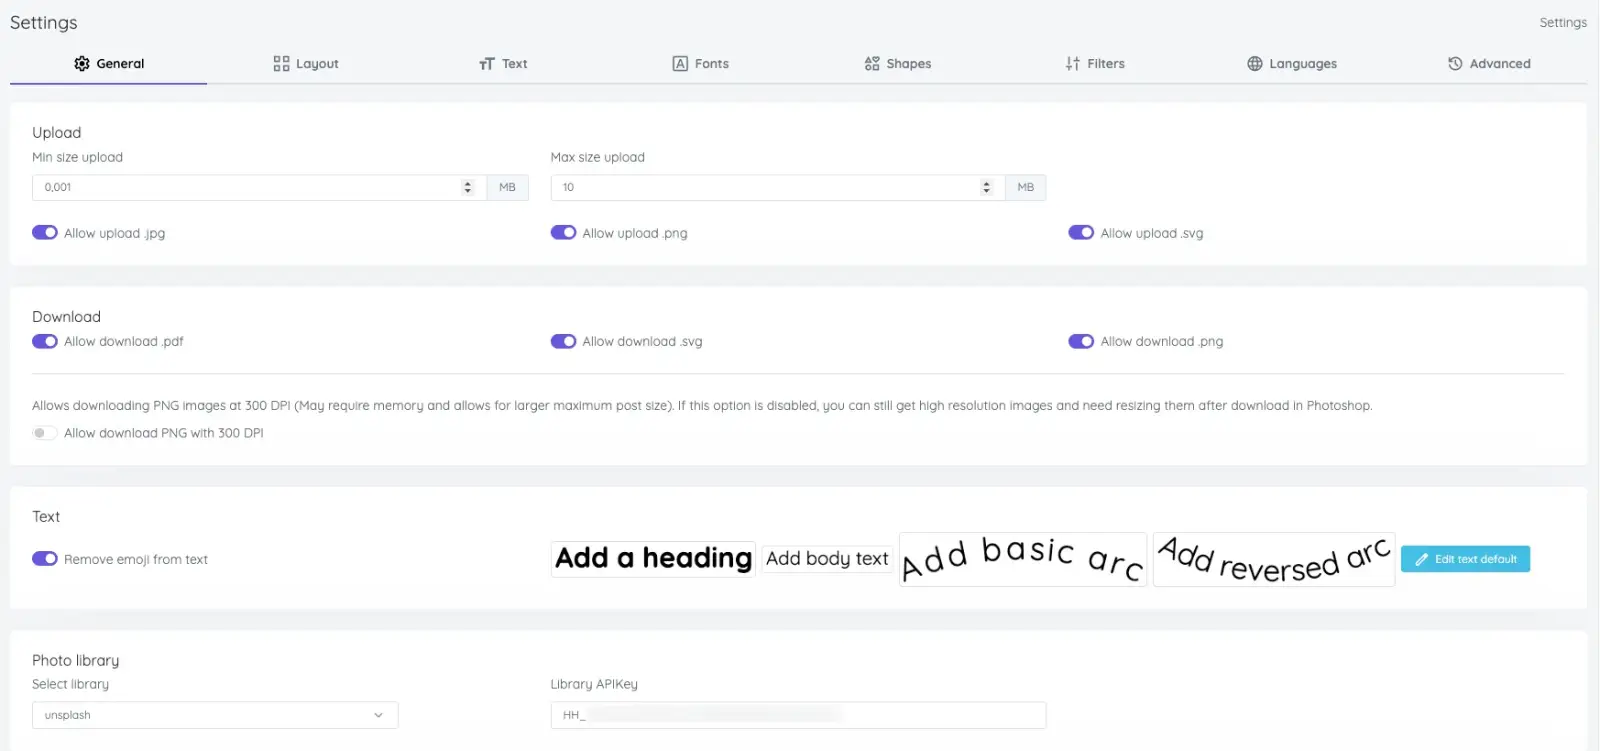The height and width of the screenshot is (751, 1600).
Task: Open the Layout tab
Action: [306, 64]
